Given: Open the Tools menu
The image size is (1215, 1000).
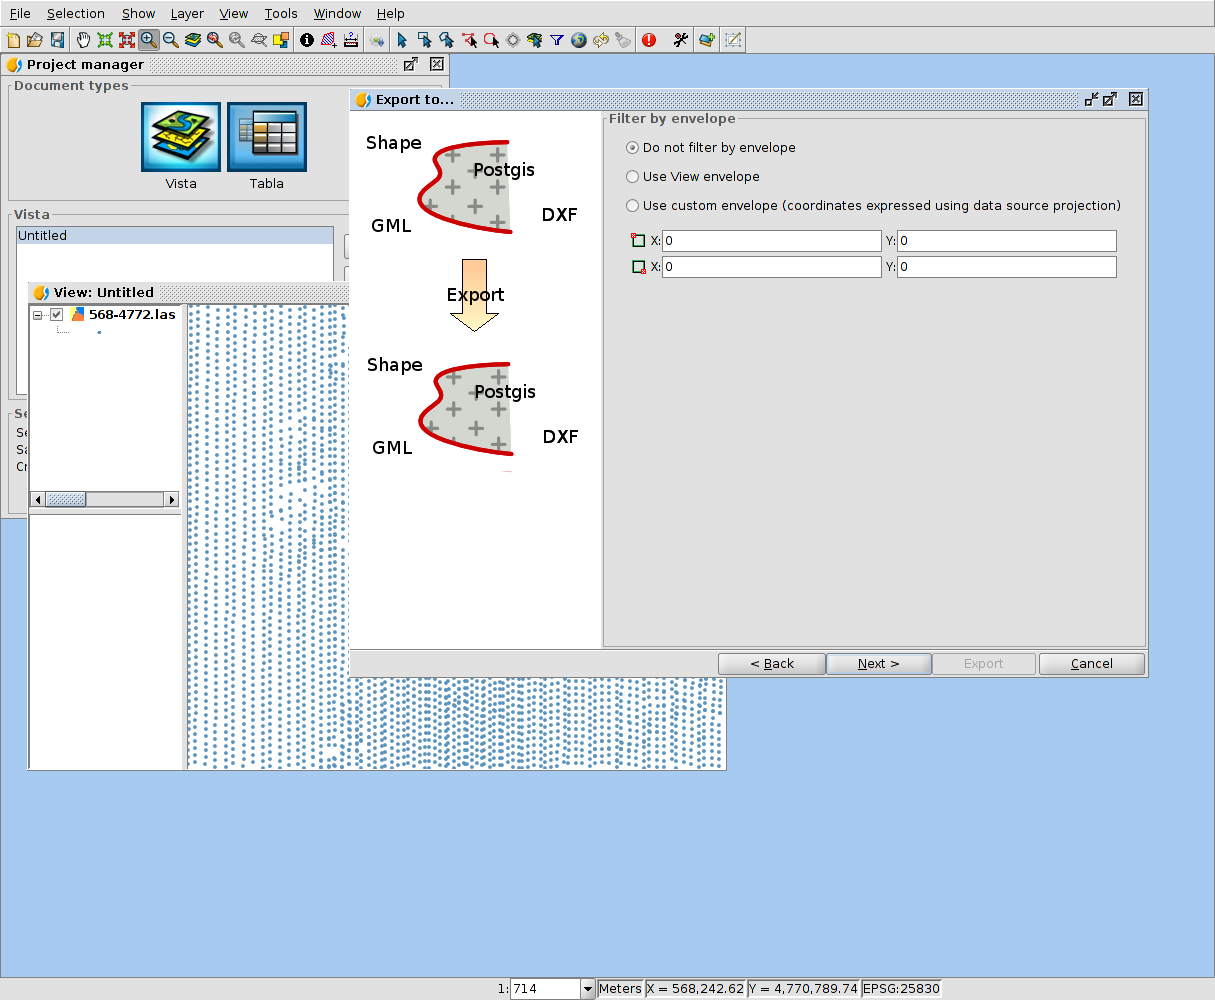Looking at the screenshot, I should pyautogui.click(x=281, y=14).
